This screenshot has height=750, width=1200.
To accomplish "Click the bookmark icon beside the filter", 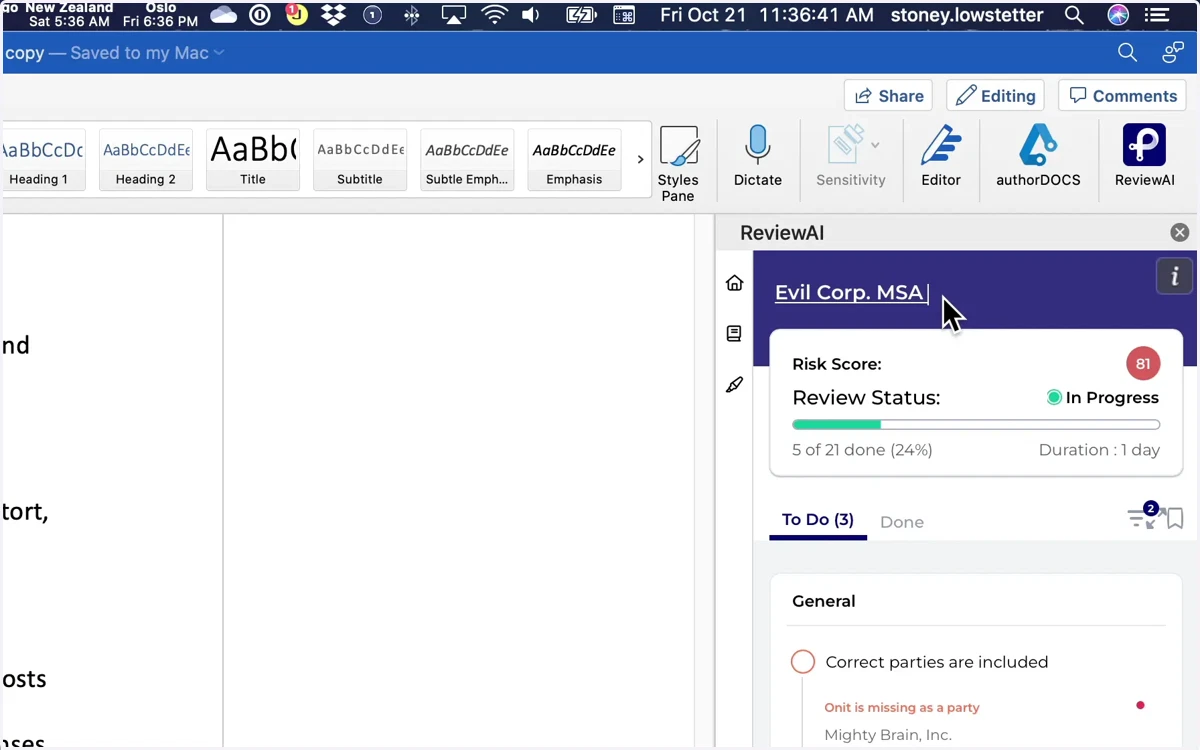I will pos(1175,518).
